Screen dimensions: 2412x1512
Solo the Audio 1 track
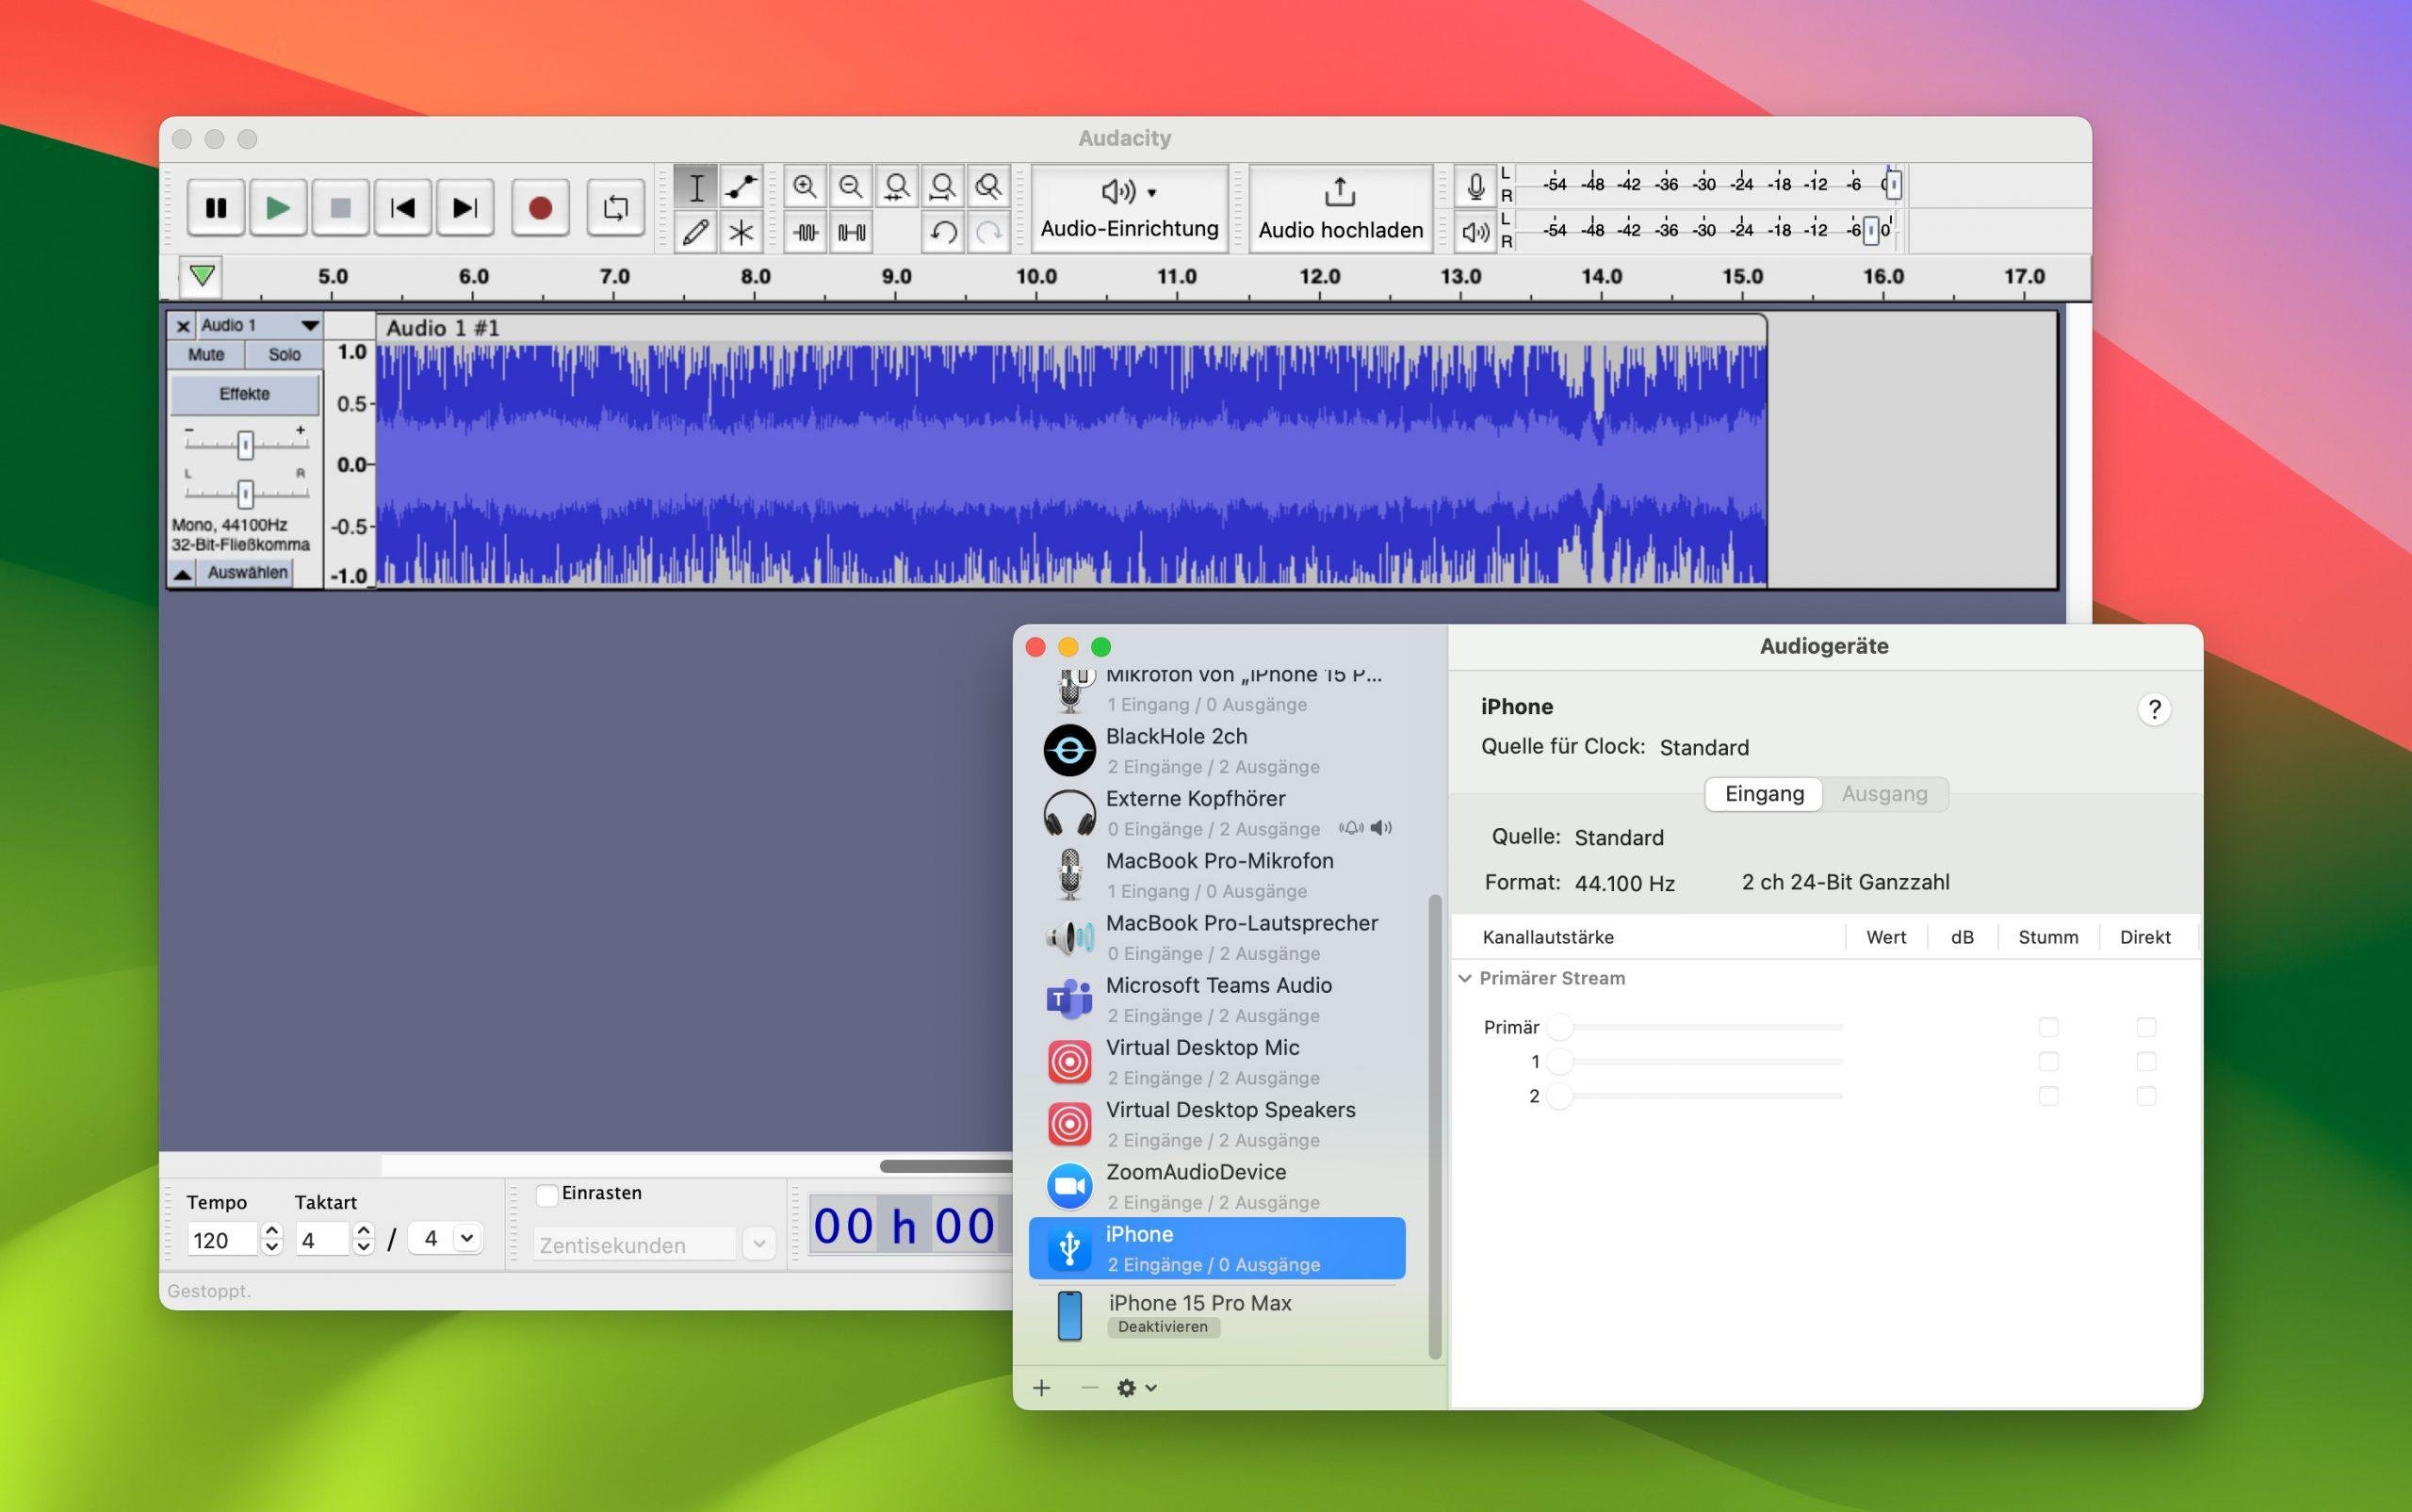tap(284, 355)
